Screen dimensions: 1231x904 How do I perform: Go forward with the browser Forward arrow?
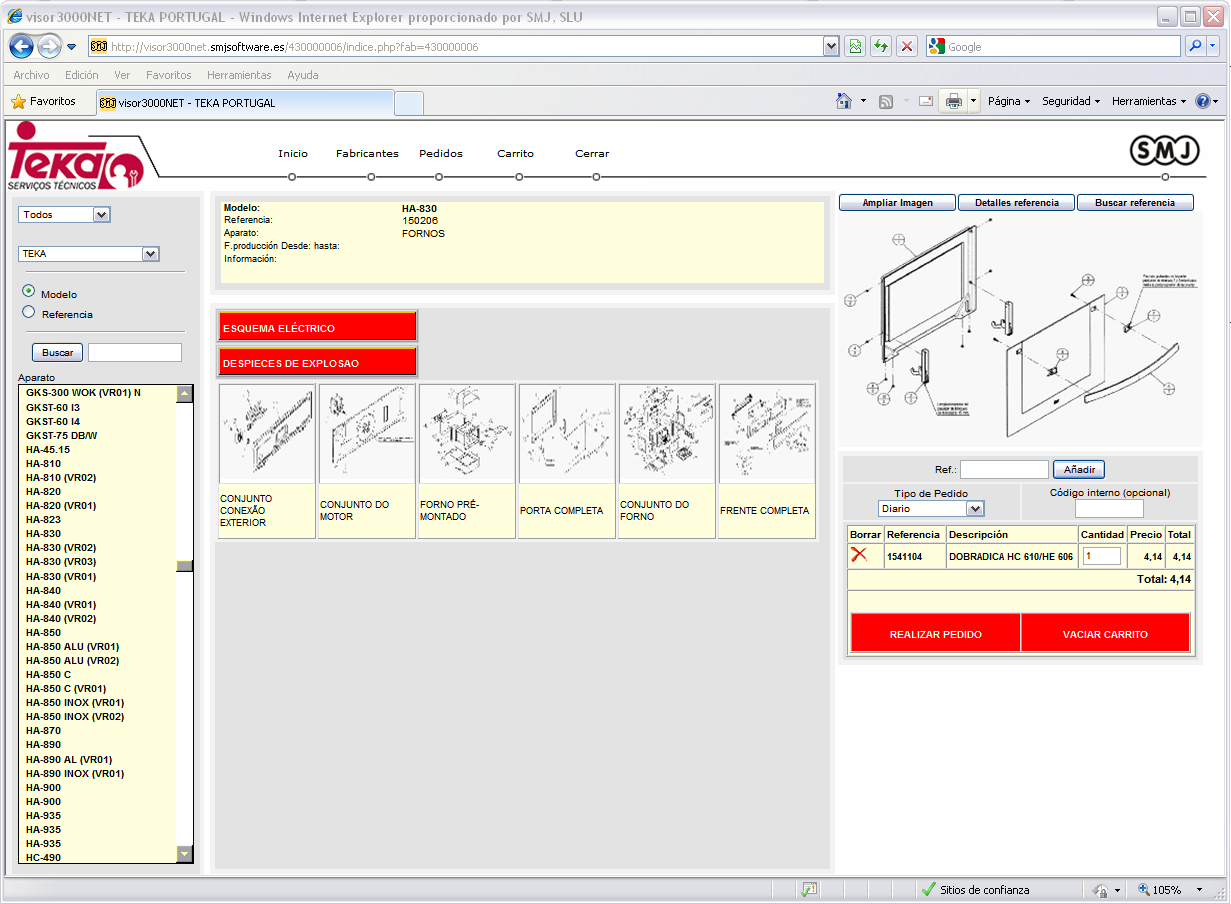pyautogui.click(x=49, y=46)
